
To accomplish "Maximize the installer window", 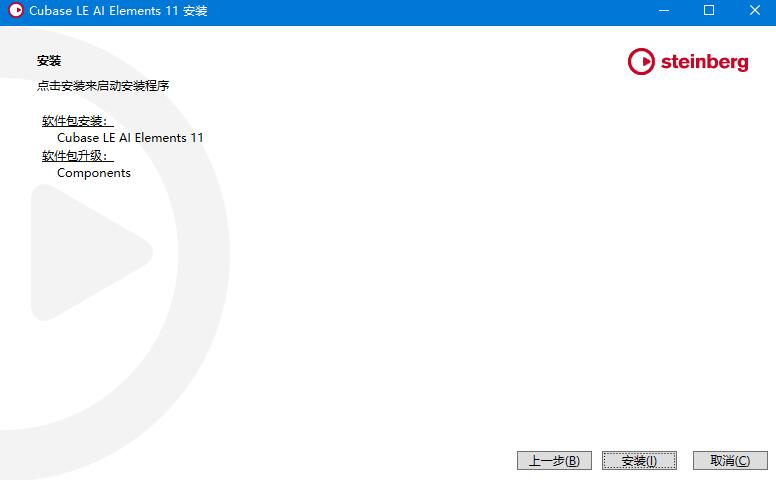I will [x=709, y=11].
